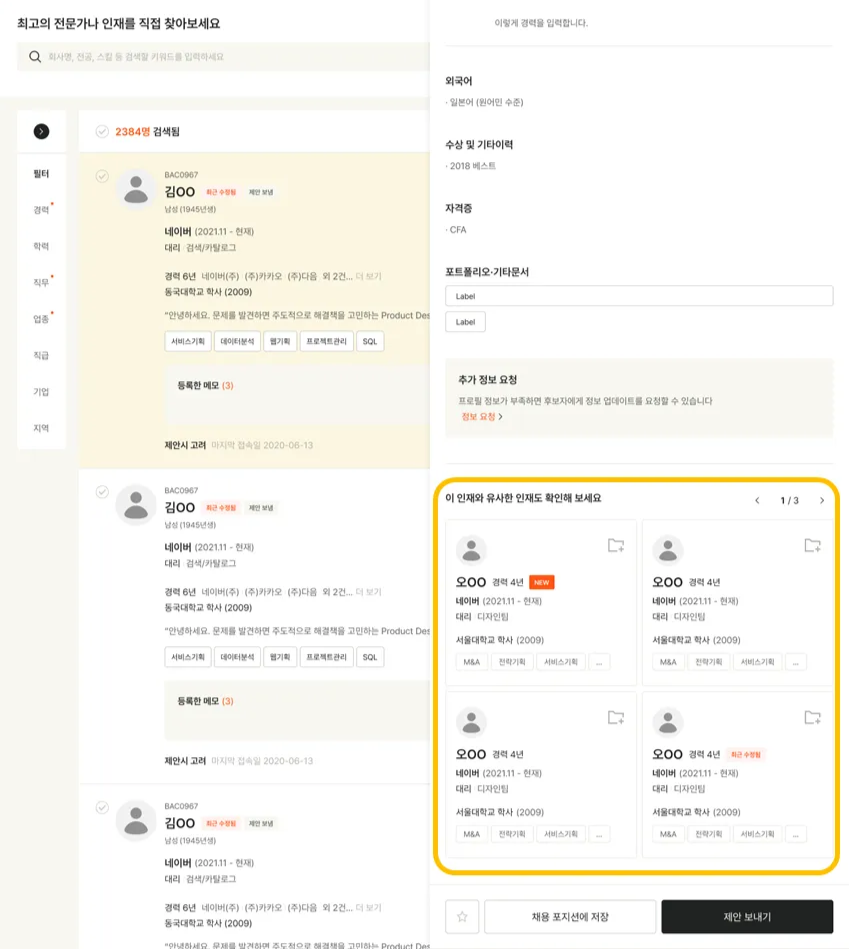Open the 업종 filter
Image resolution: width=849 pixels, height=949 pixels.
(41, 319)
